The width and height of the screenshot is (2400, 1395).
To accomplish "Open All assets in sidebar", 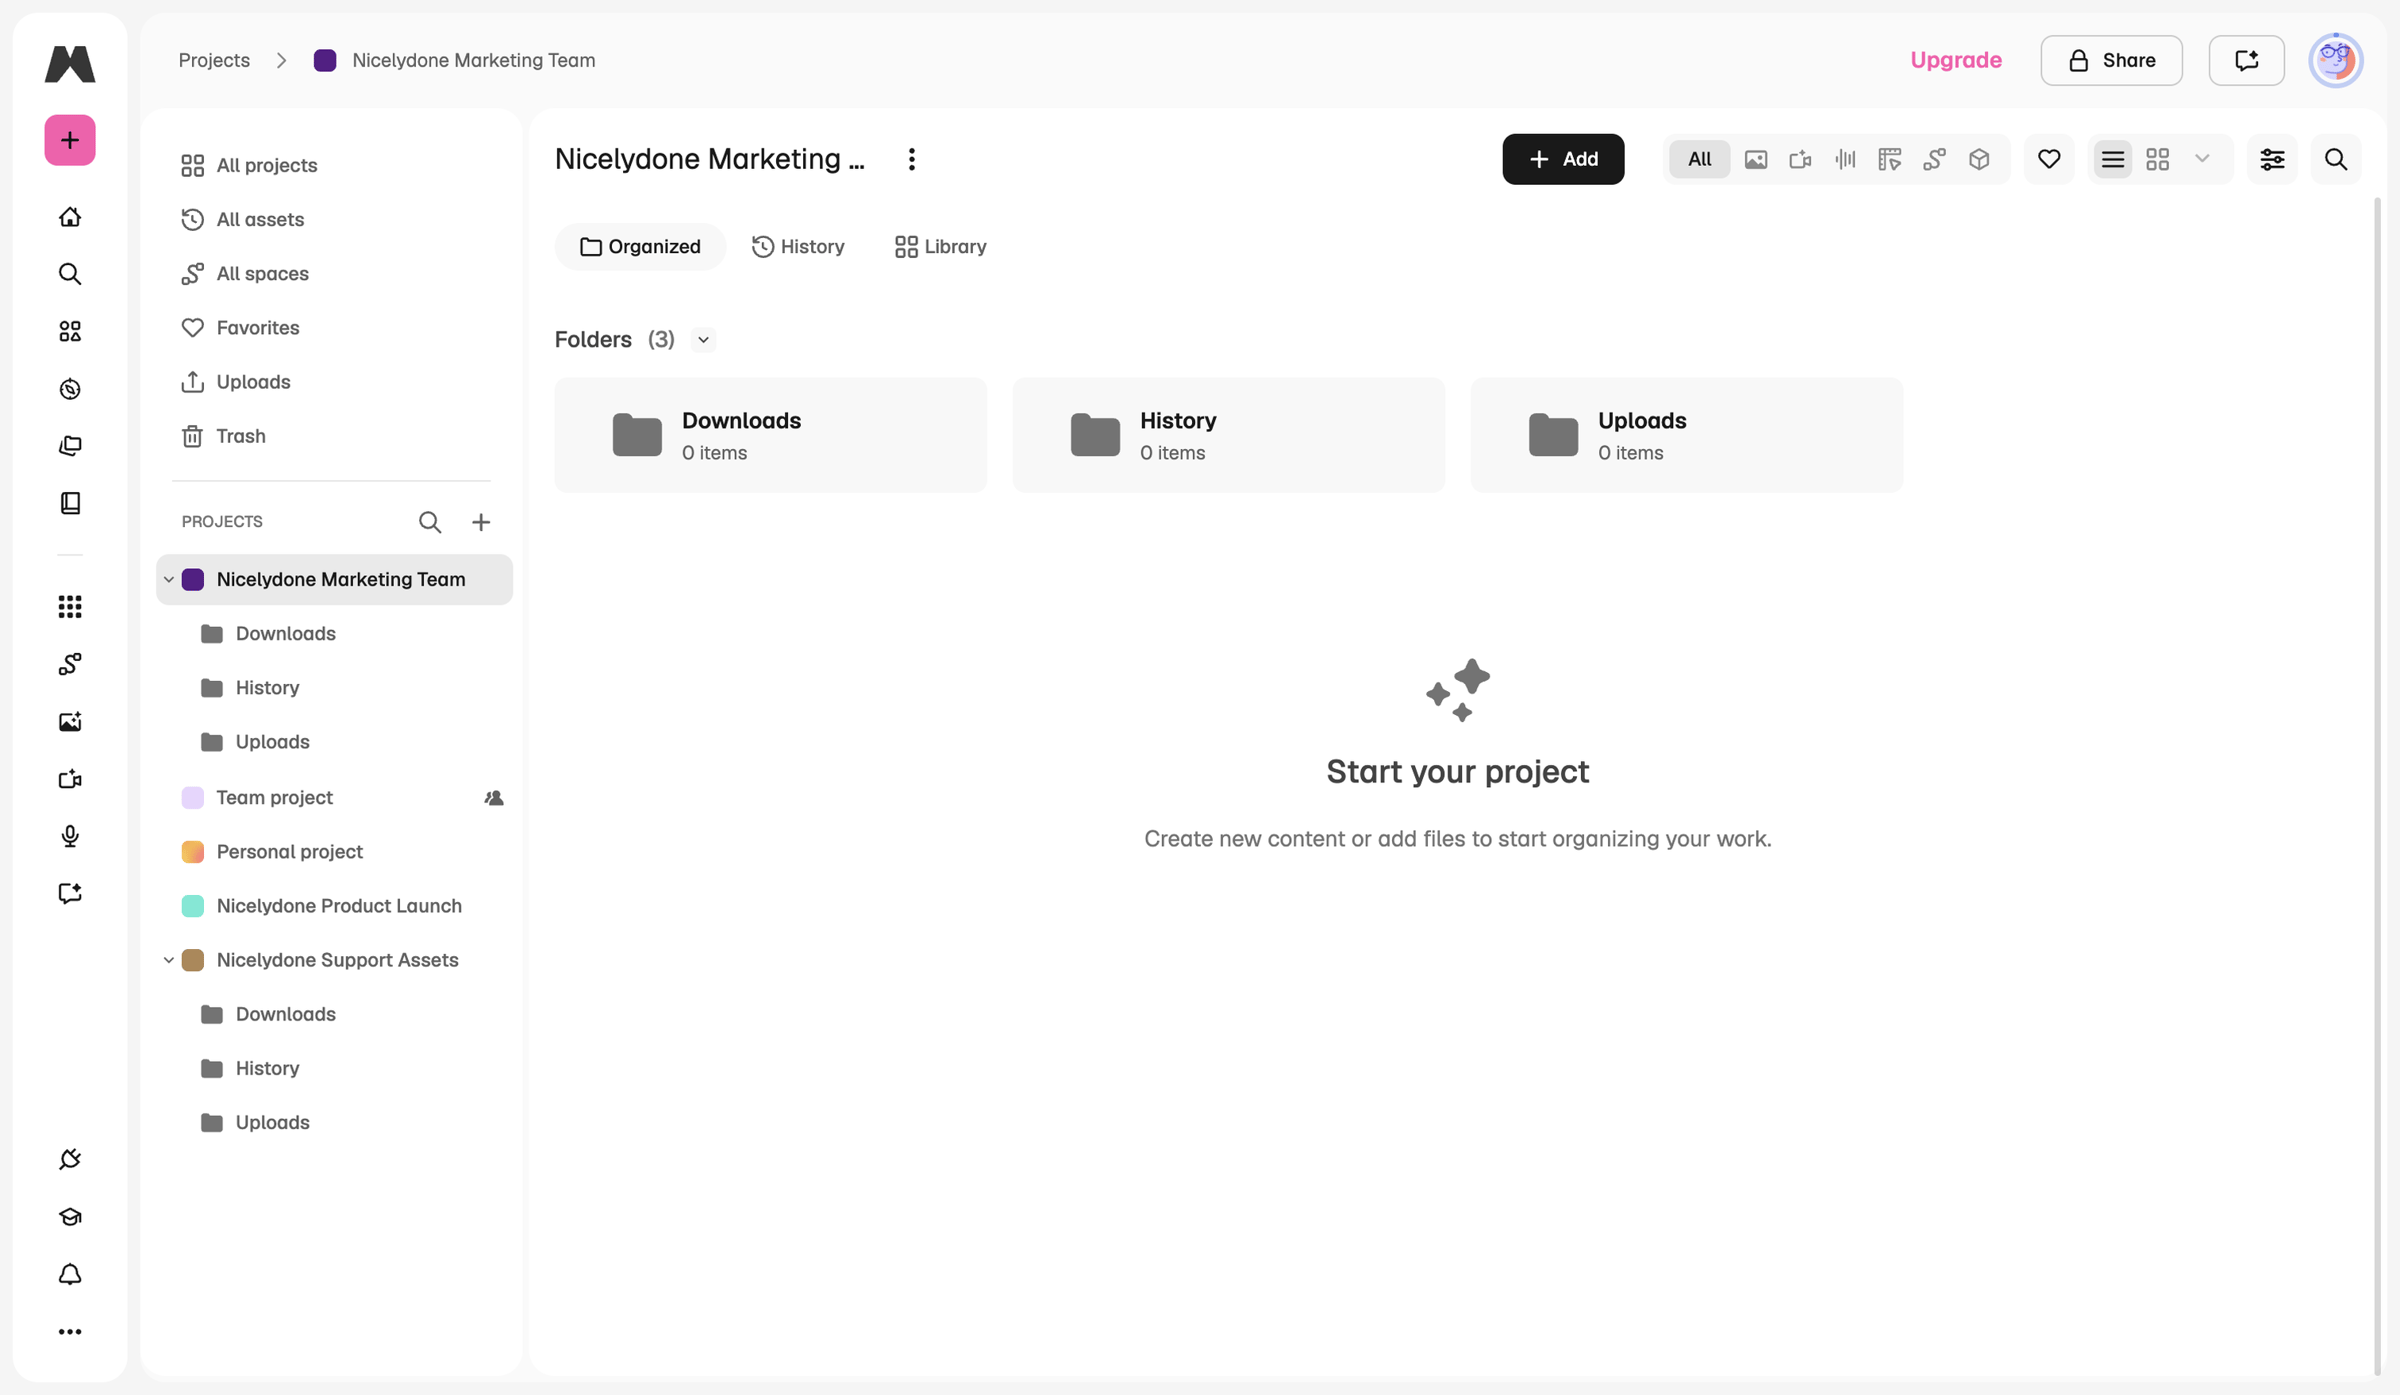I will 242,219.
